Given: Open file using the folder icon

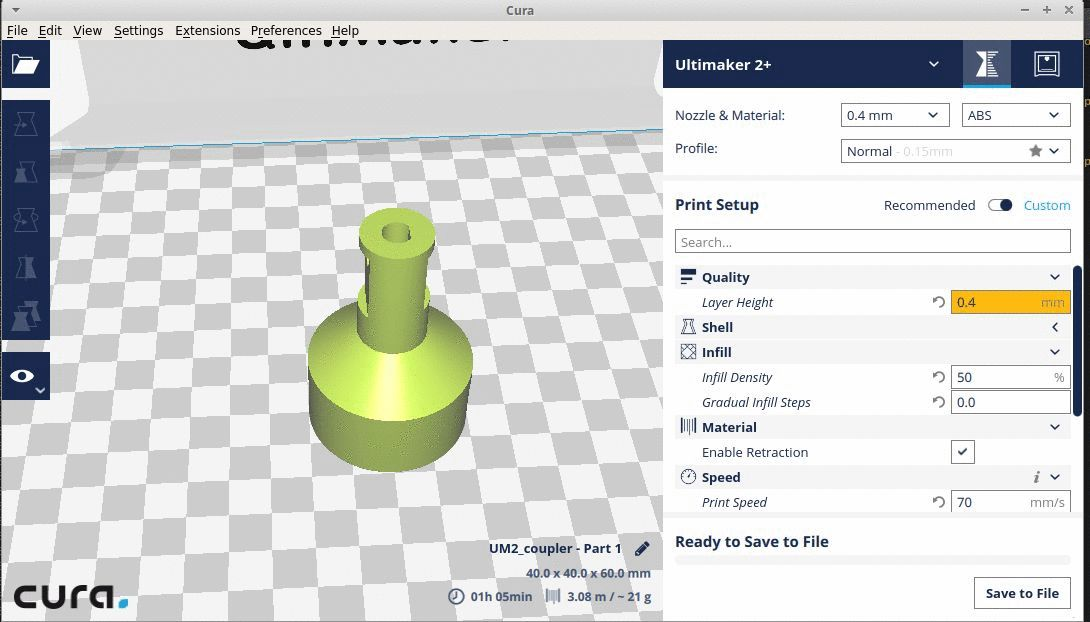Looking at the screenshot, I should coord(26,64).
